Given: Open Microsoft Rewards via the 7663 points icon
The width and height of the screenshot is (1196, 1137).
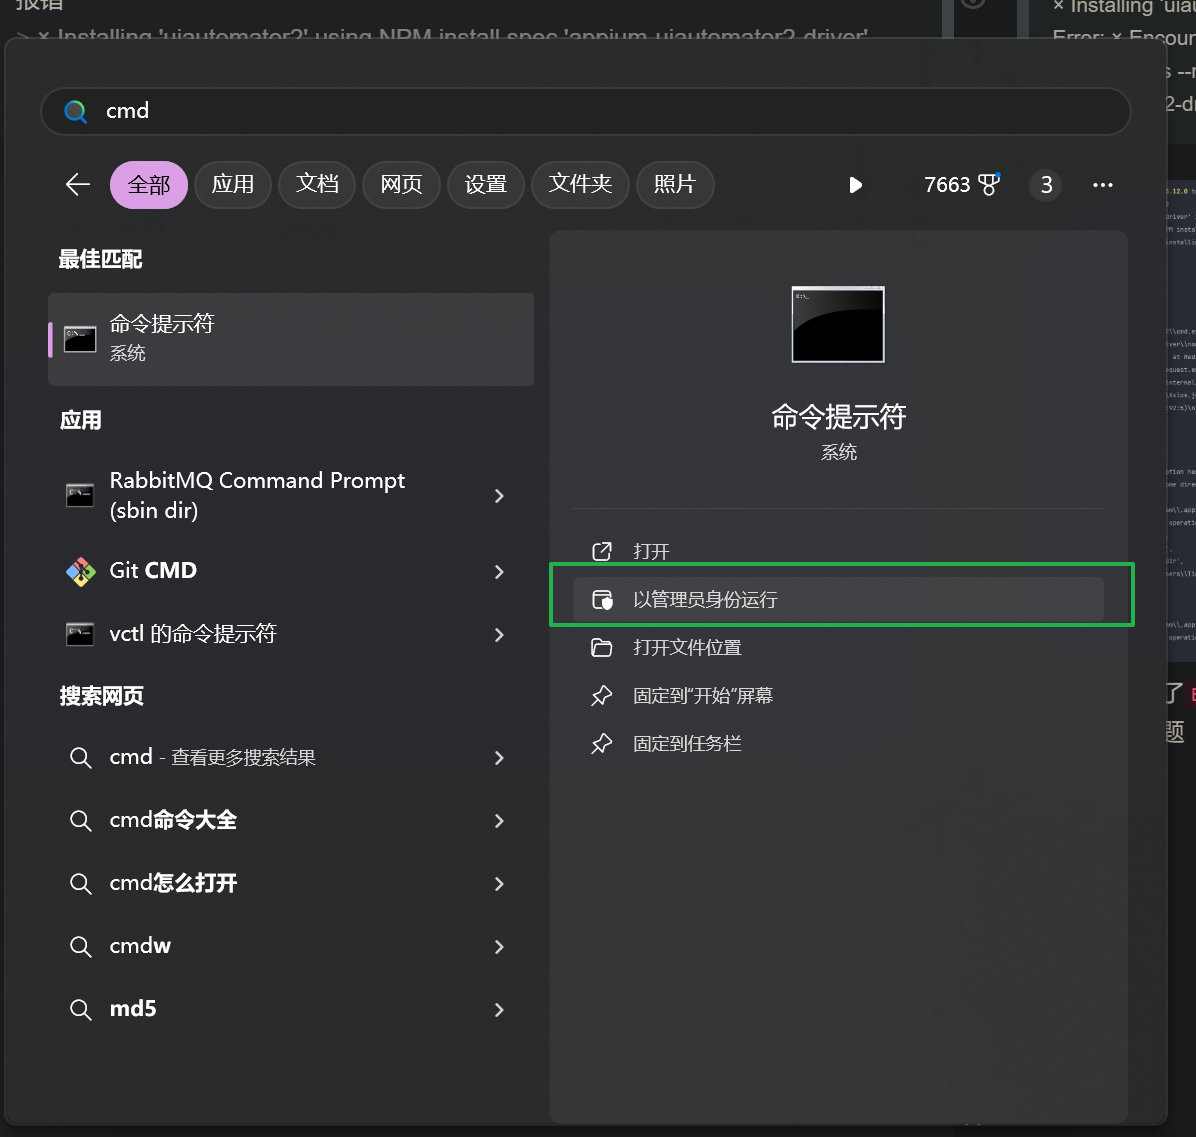Looking at the screenshot, I should (960, 184).
